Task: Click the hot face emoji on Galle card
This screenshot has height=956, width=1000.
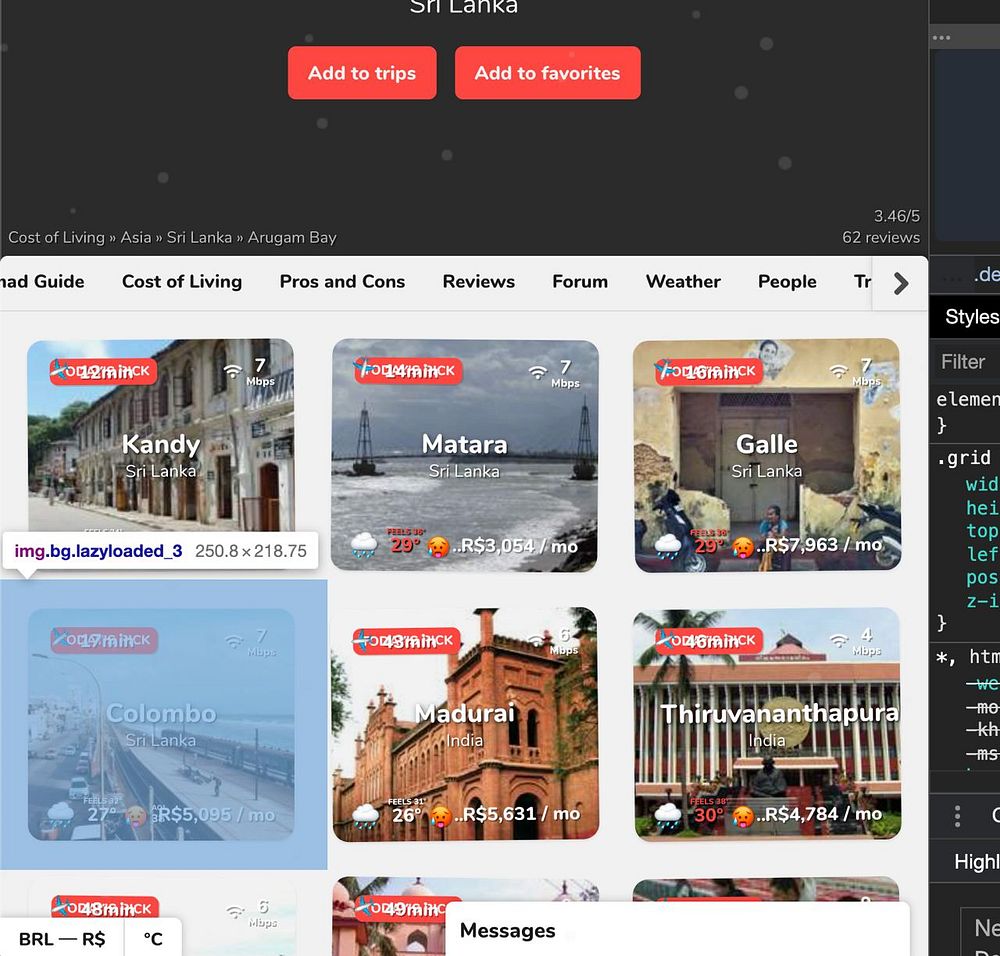Action: click(x=742, y=547)
